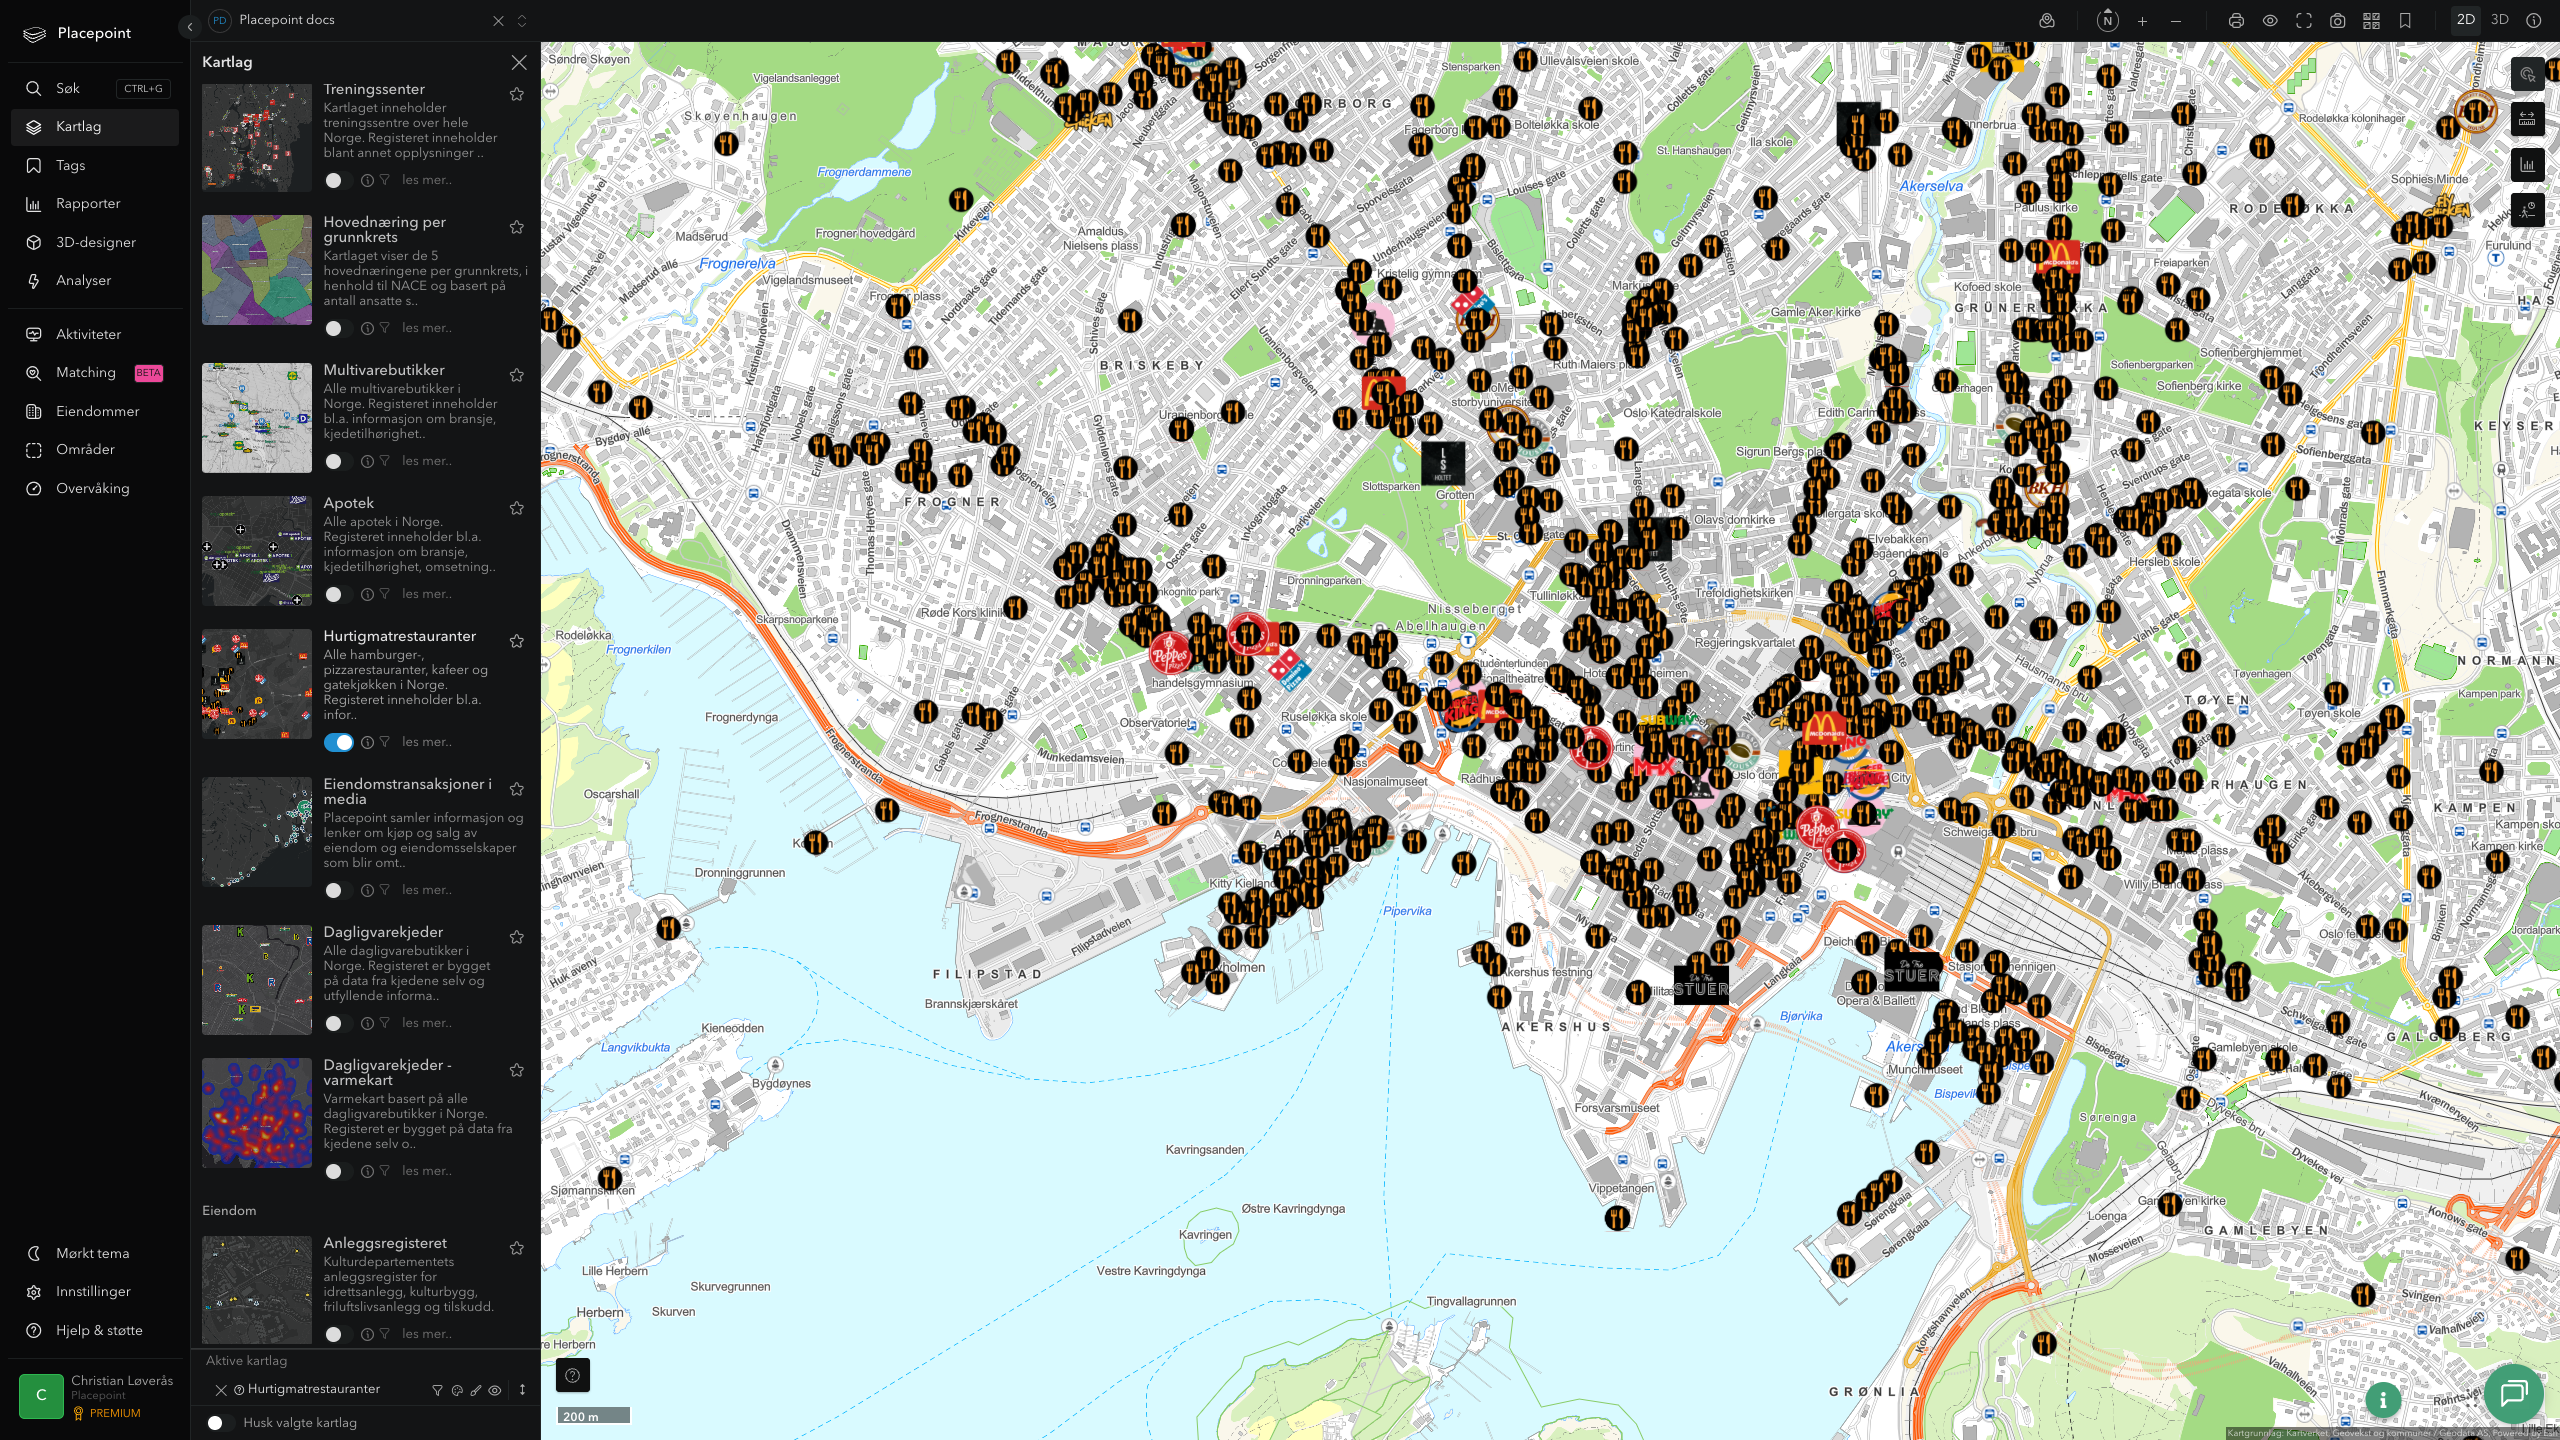
Task: Enable the Eiendomstransaksjoner i media layer toggle
Action: [x=338, y=890]
